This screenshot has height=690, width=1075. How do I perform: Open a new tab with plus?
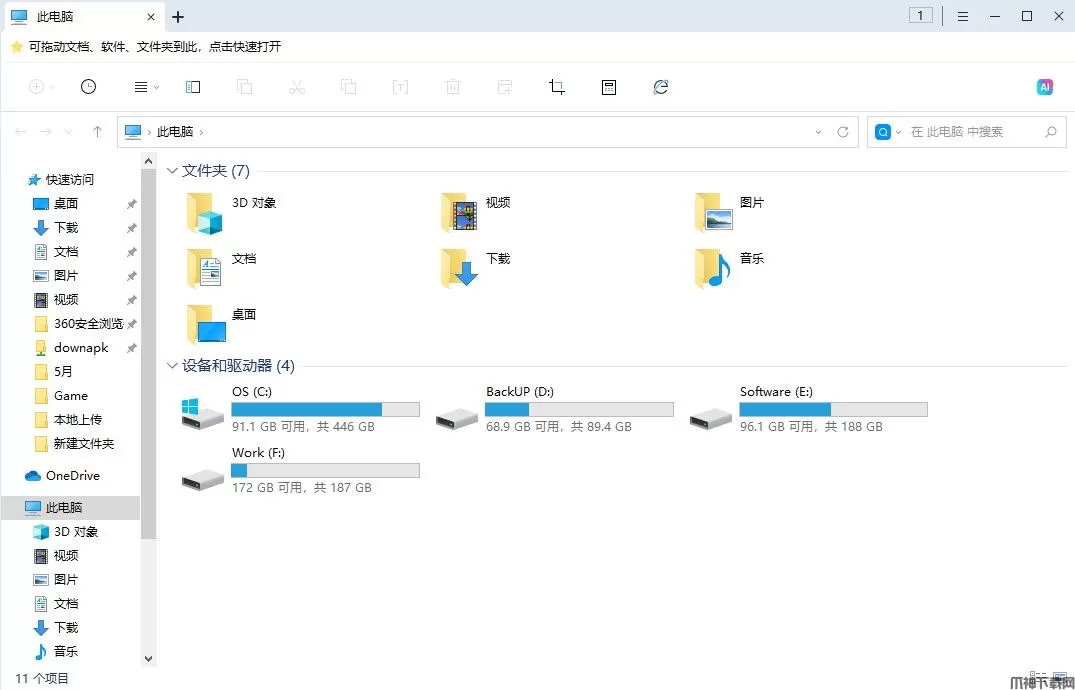178,16
